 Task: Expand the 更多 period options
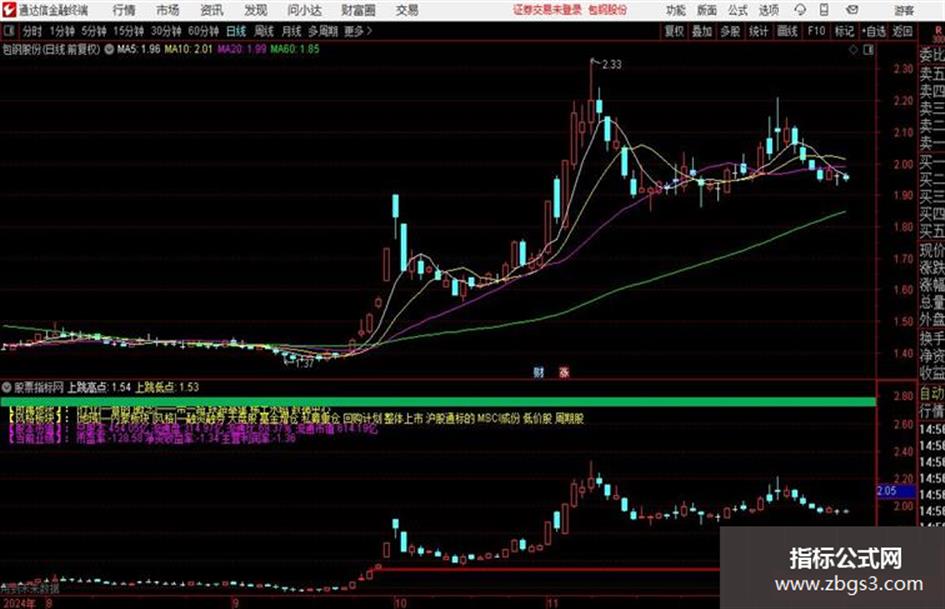(x=358, y=31)
